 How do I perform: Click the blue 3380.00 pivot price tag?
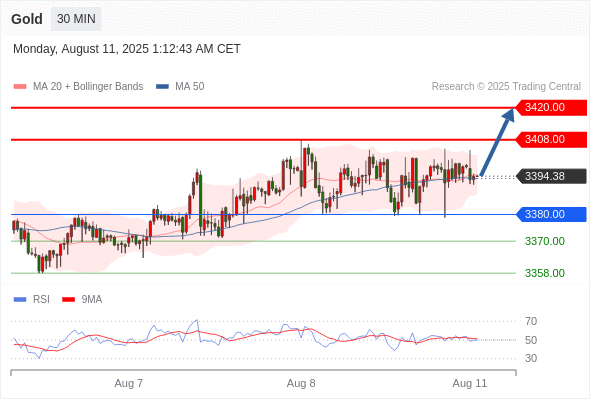pos(551,214)
